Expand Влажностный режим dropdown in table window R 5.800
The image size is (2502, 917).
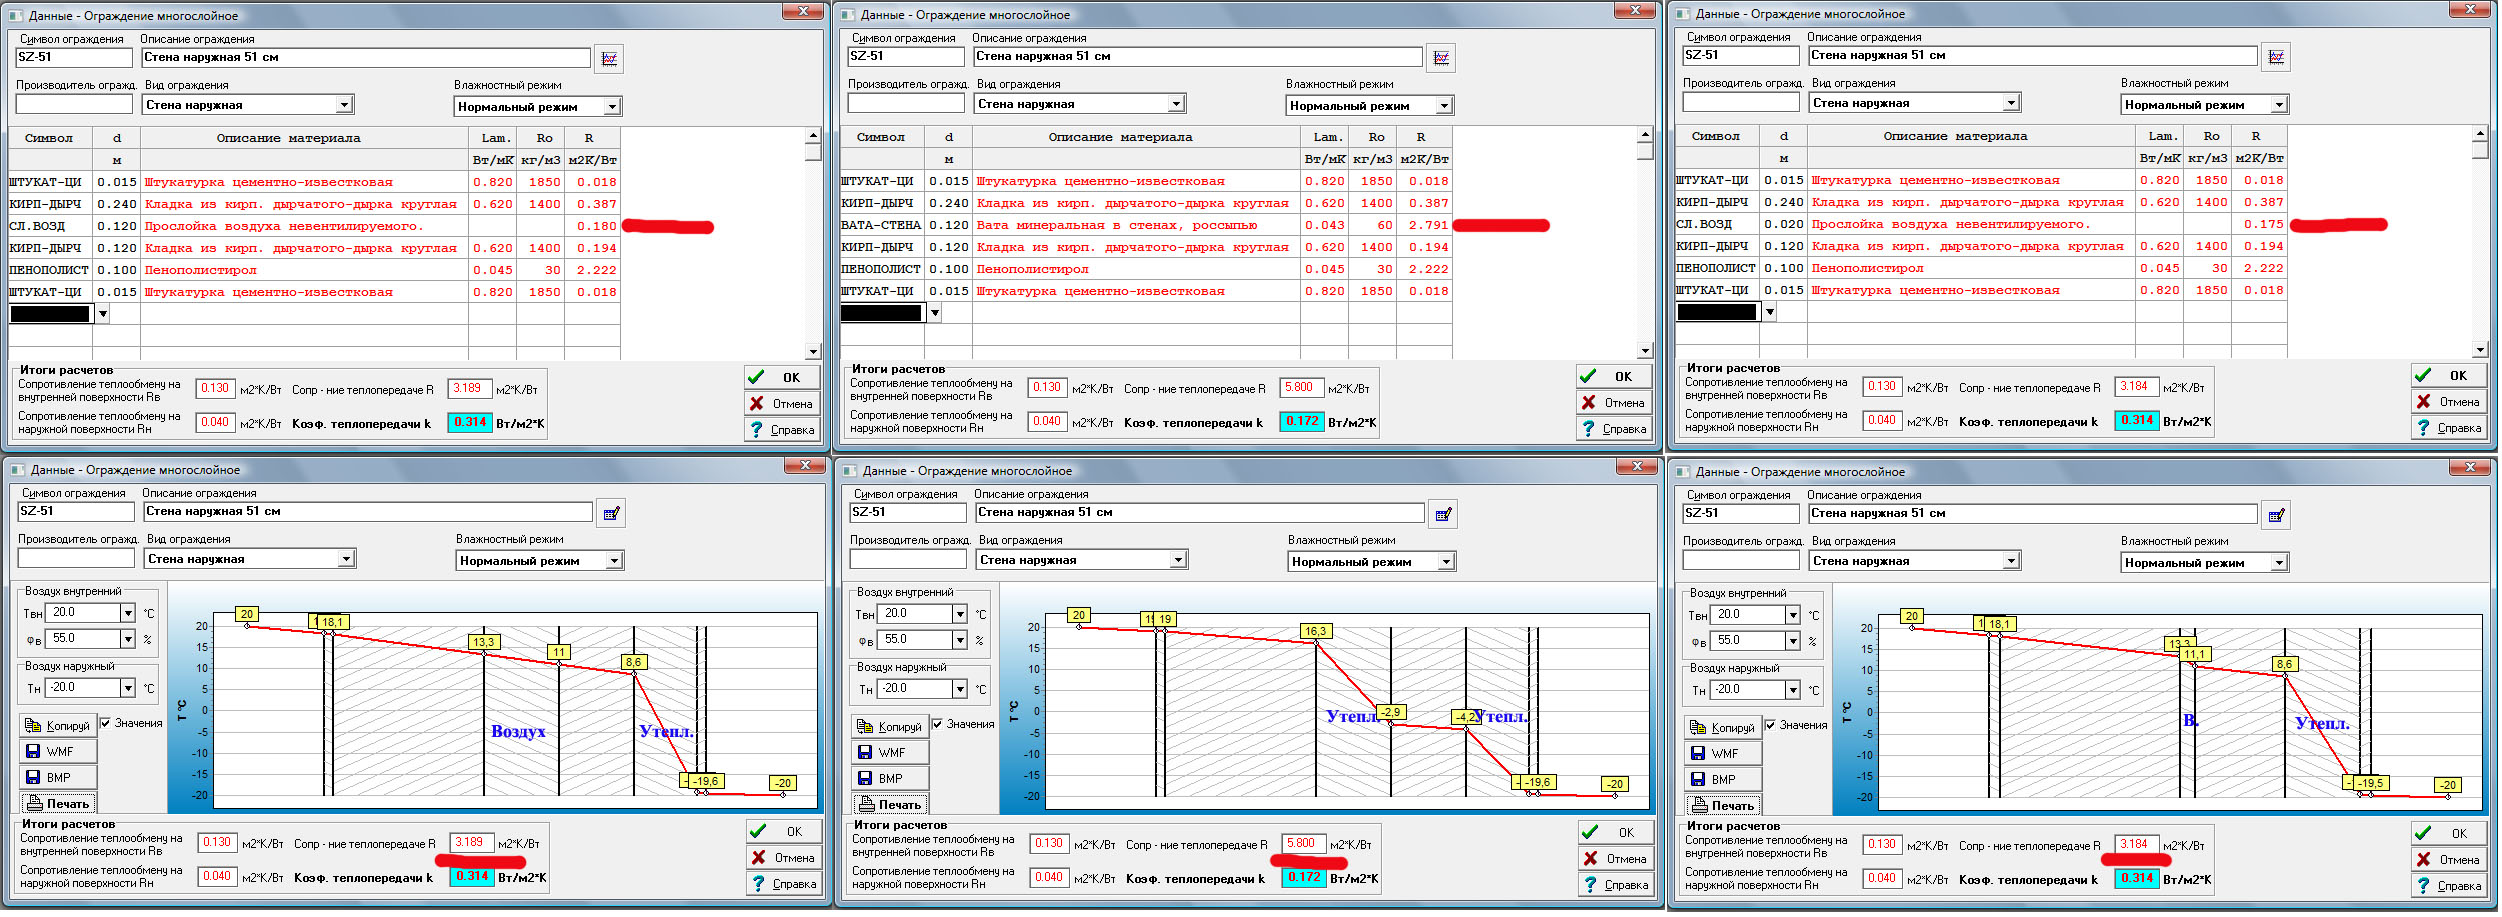(1444, 106)
